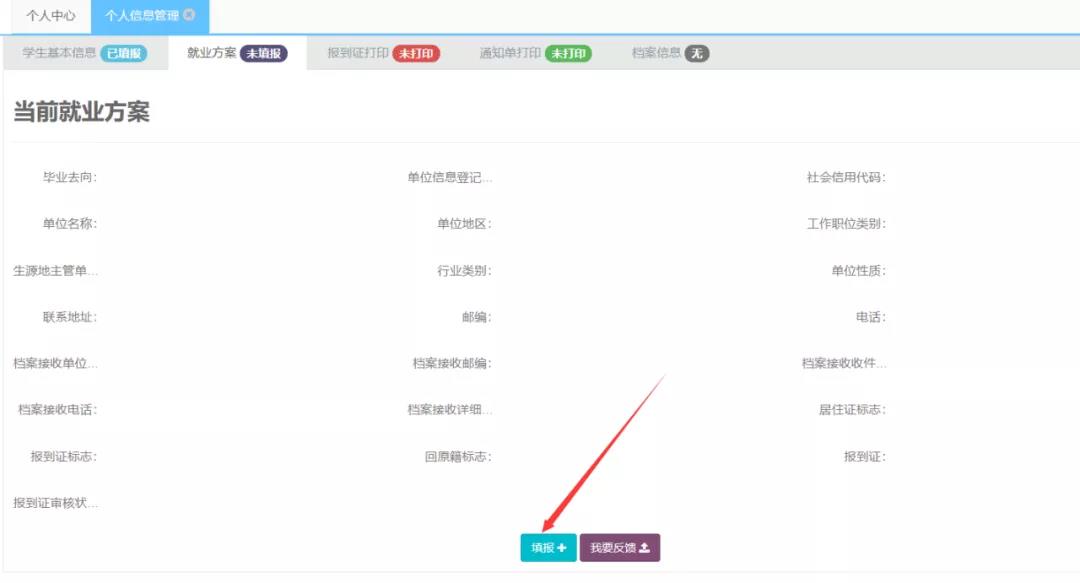Return to the 个人中心 tab
The height and width of the screenshot is (583, 1080).
tap(49, 16)
